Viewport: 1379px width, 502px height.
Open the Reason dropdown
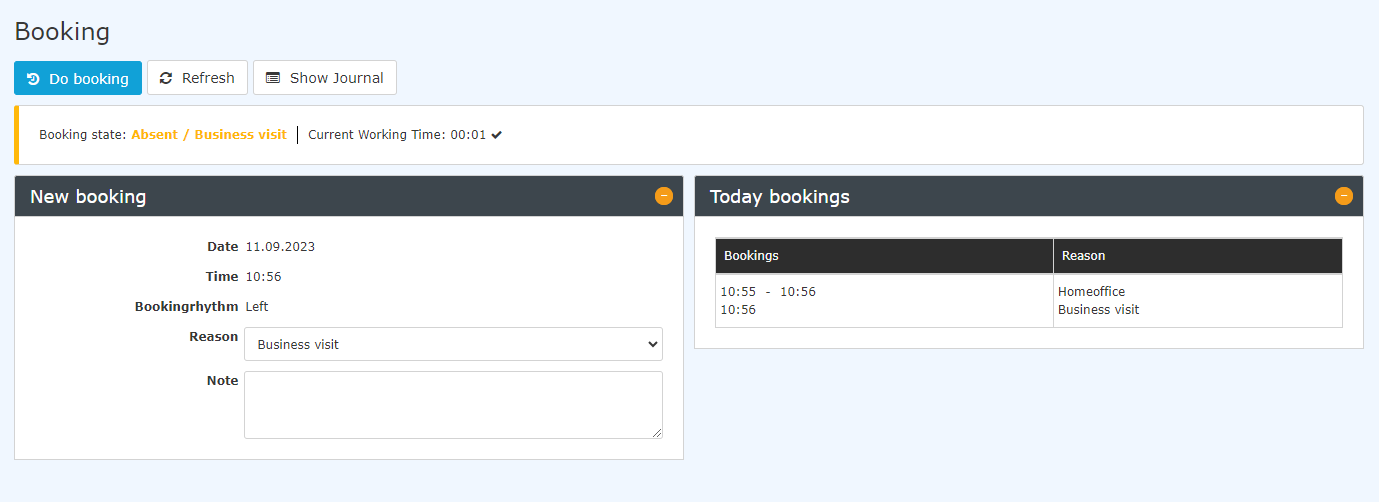[453, 344]
